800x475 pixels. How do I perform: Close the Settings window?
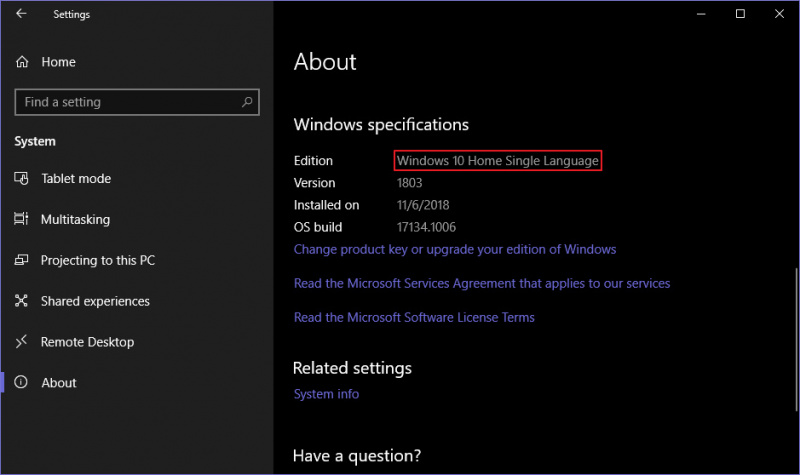779,14
